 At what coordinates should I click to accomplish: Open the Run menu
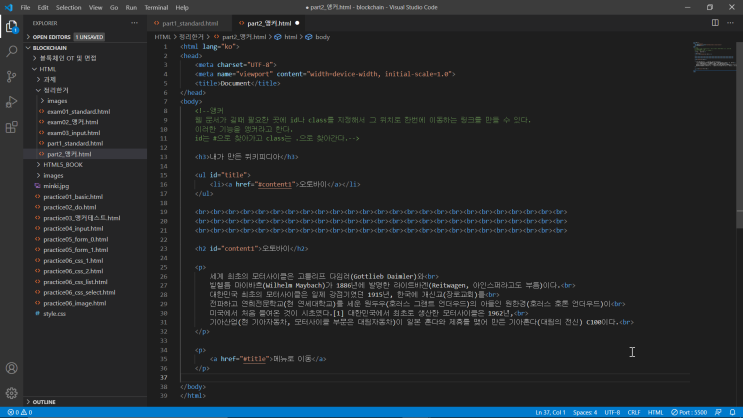(131, 8)
